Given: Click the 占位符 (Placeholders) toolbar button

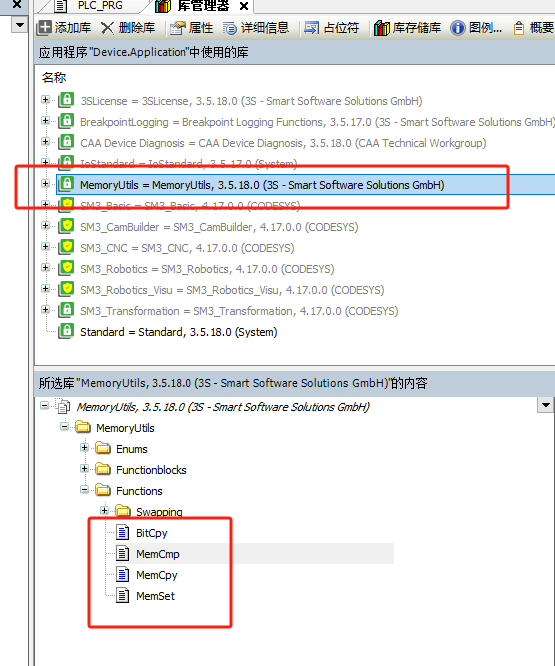Looking at the screenshot, I should coord(332,28).
